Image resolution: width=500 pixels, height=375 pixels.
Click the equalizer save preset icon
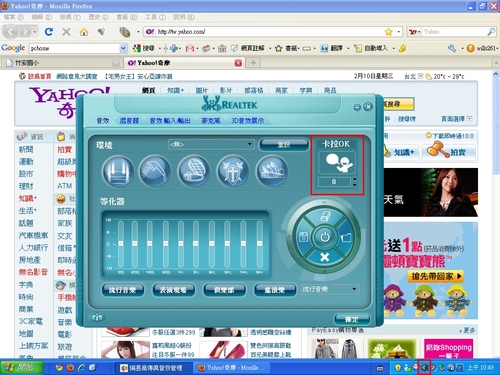[303, 237]
